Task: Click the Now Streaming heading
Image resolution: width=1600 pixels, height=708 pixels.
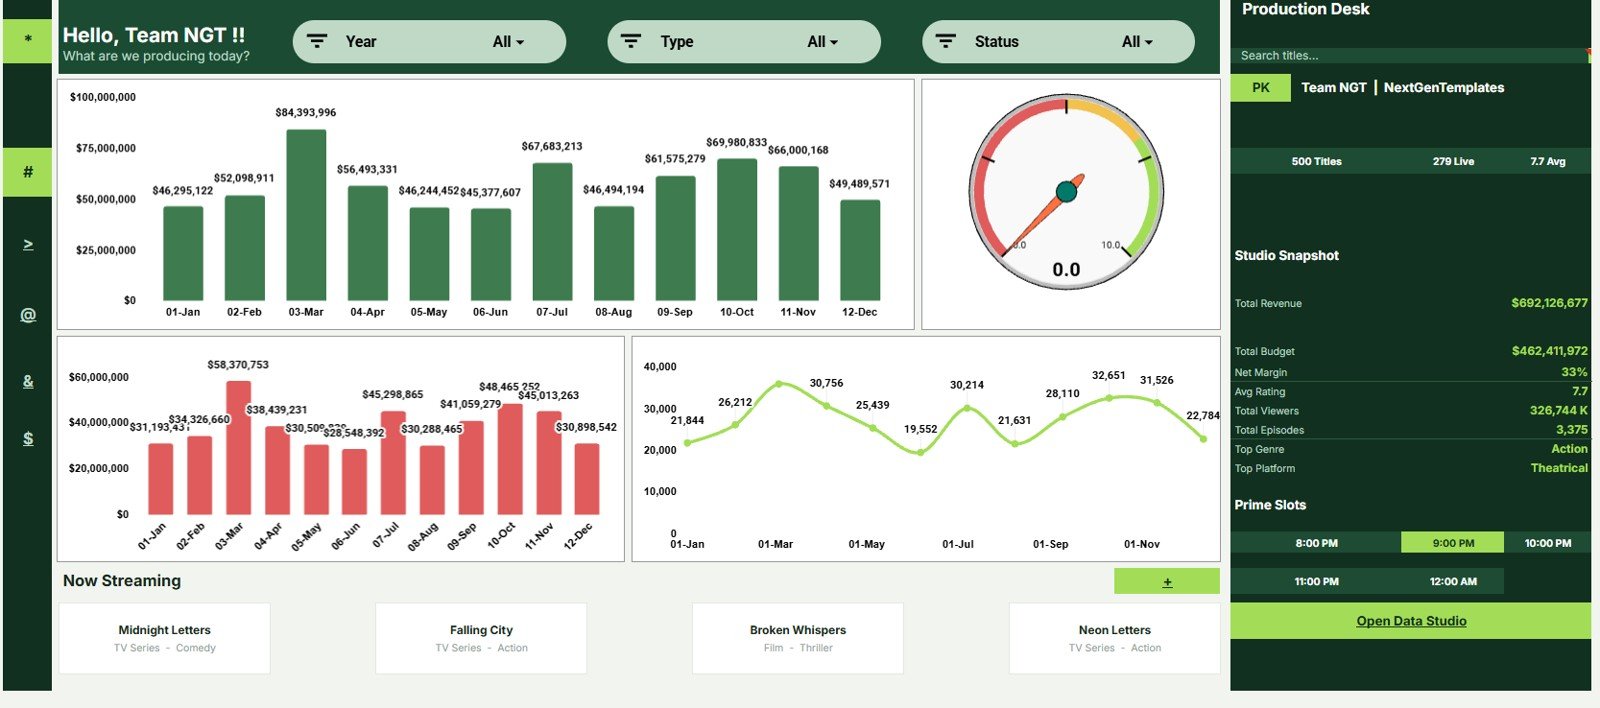Action: tap(122, 581)
